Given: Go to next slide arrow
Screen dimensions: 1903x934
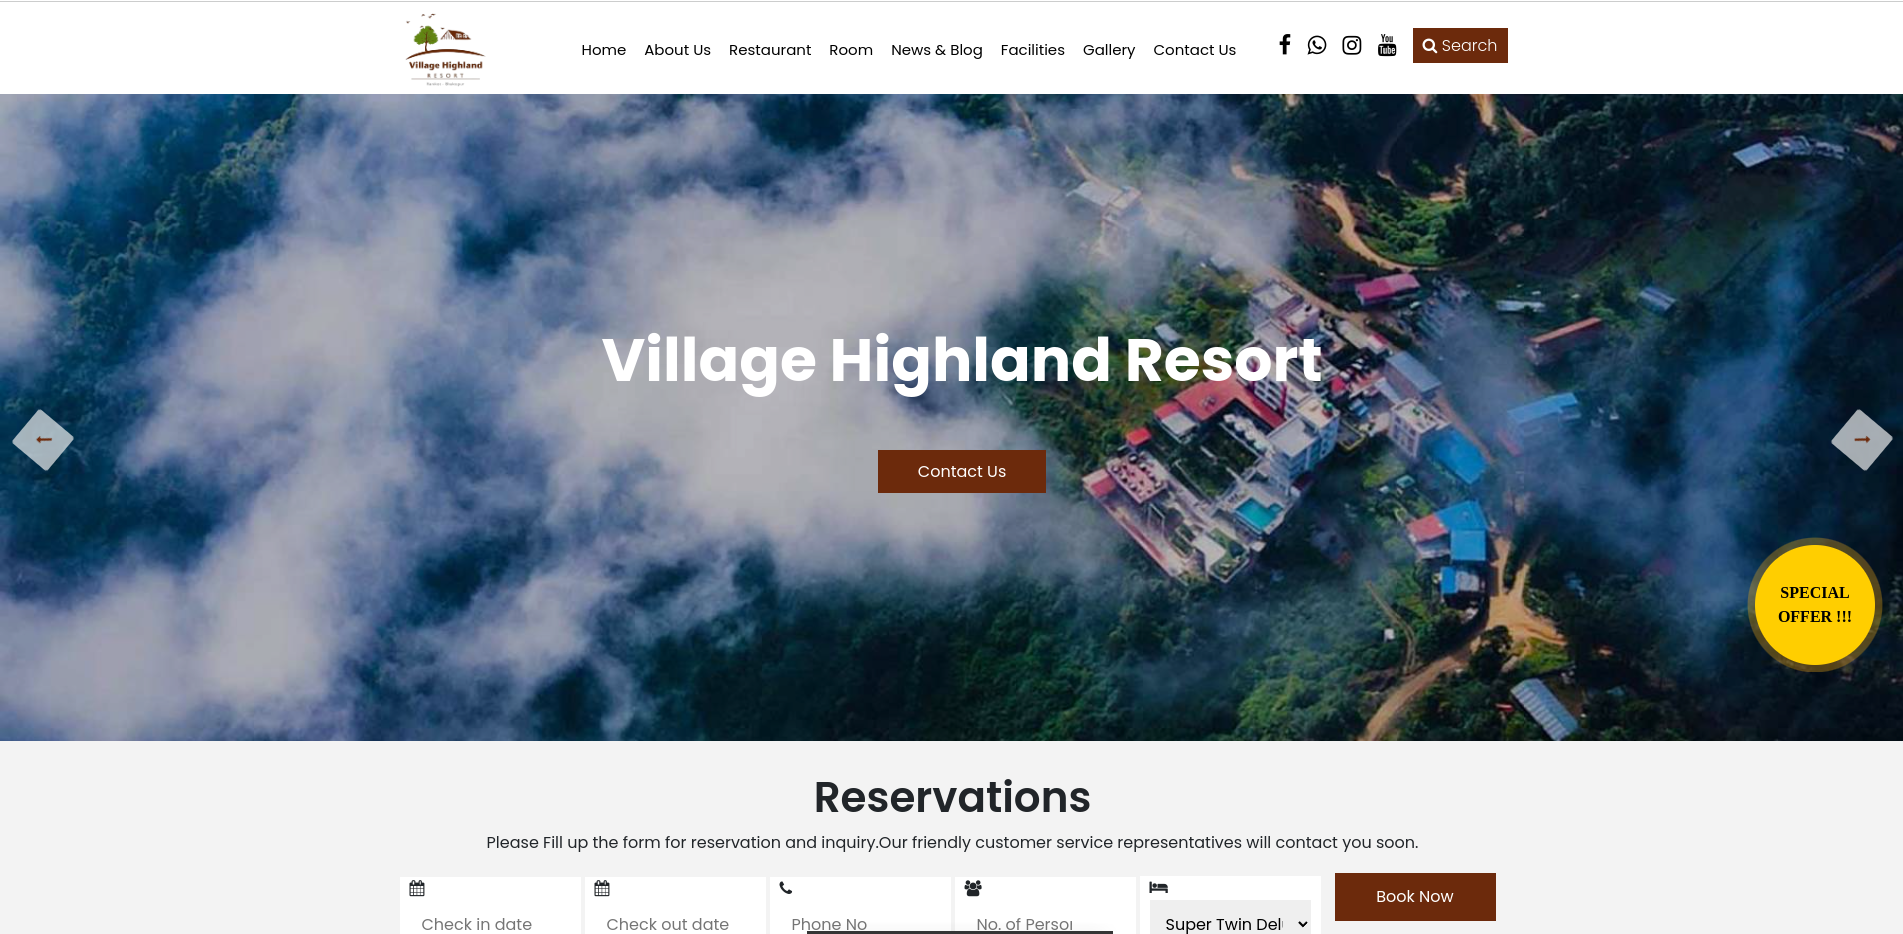Looking at the screenshot, I should tap(1861, 439).
